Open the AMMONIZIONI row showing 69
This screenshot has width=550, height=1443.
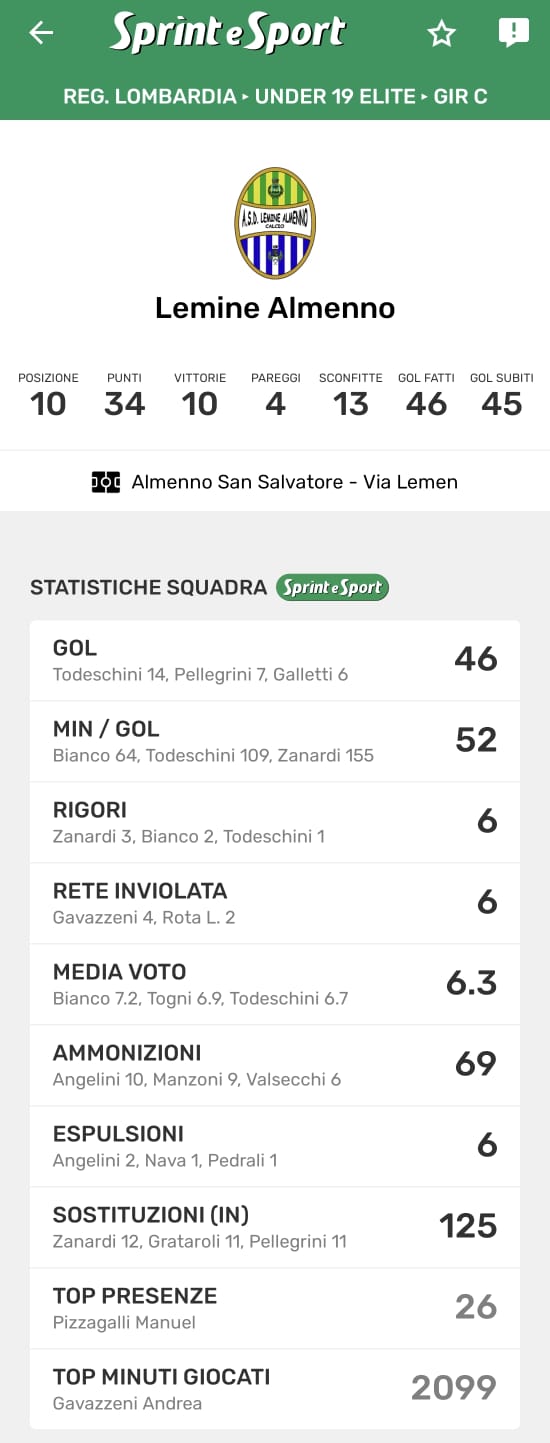coord(275,1065)
